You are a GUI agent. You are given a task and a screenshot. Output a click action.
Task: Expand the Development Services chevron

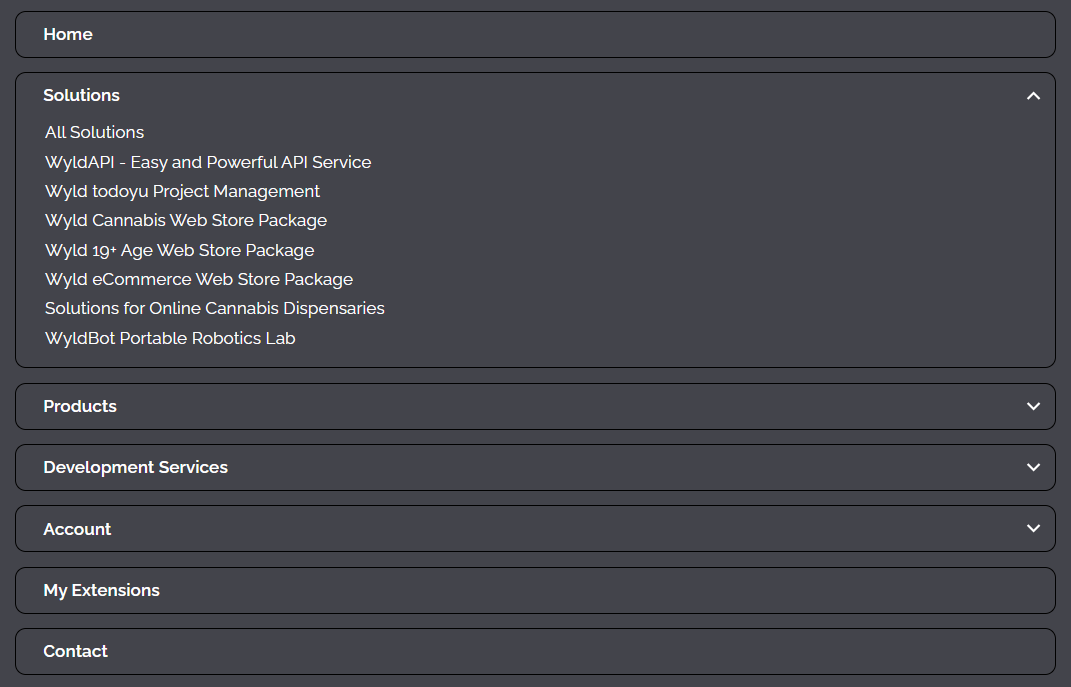(x=1033, y=467)
